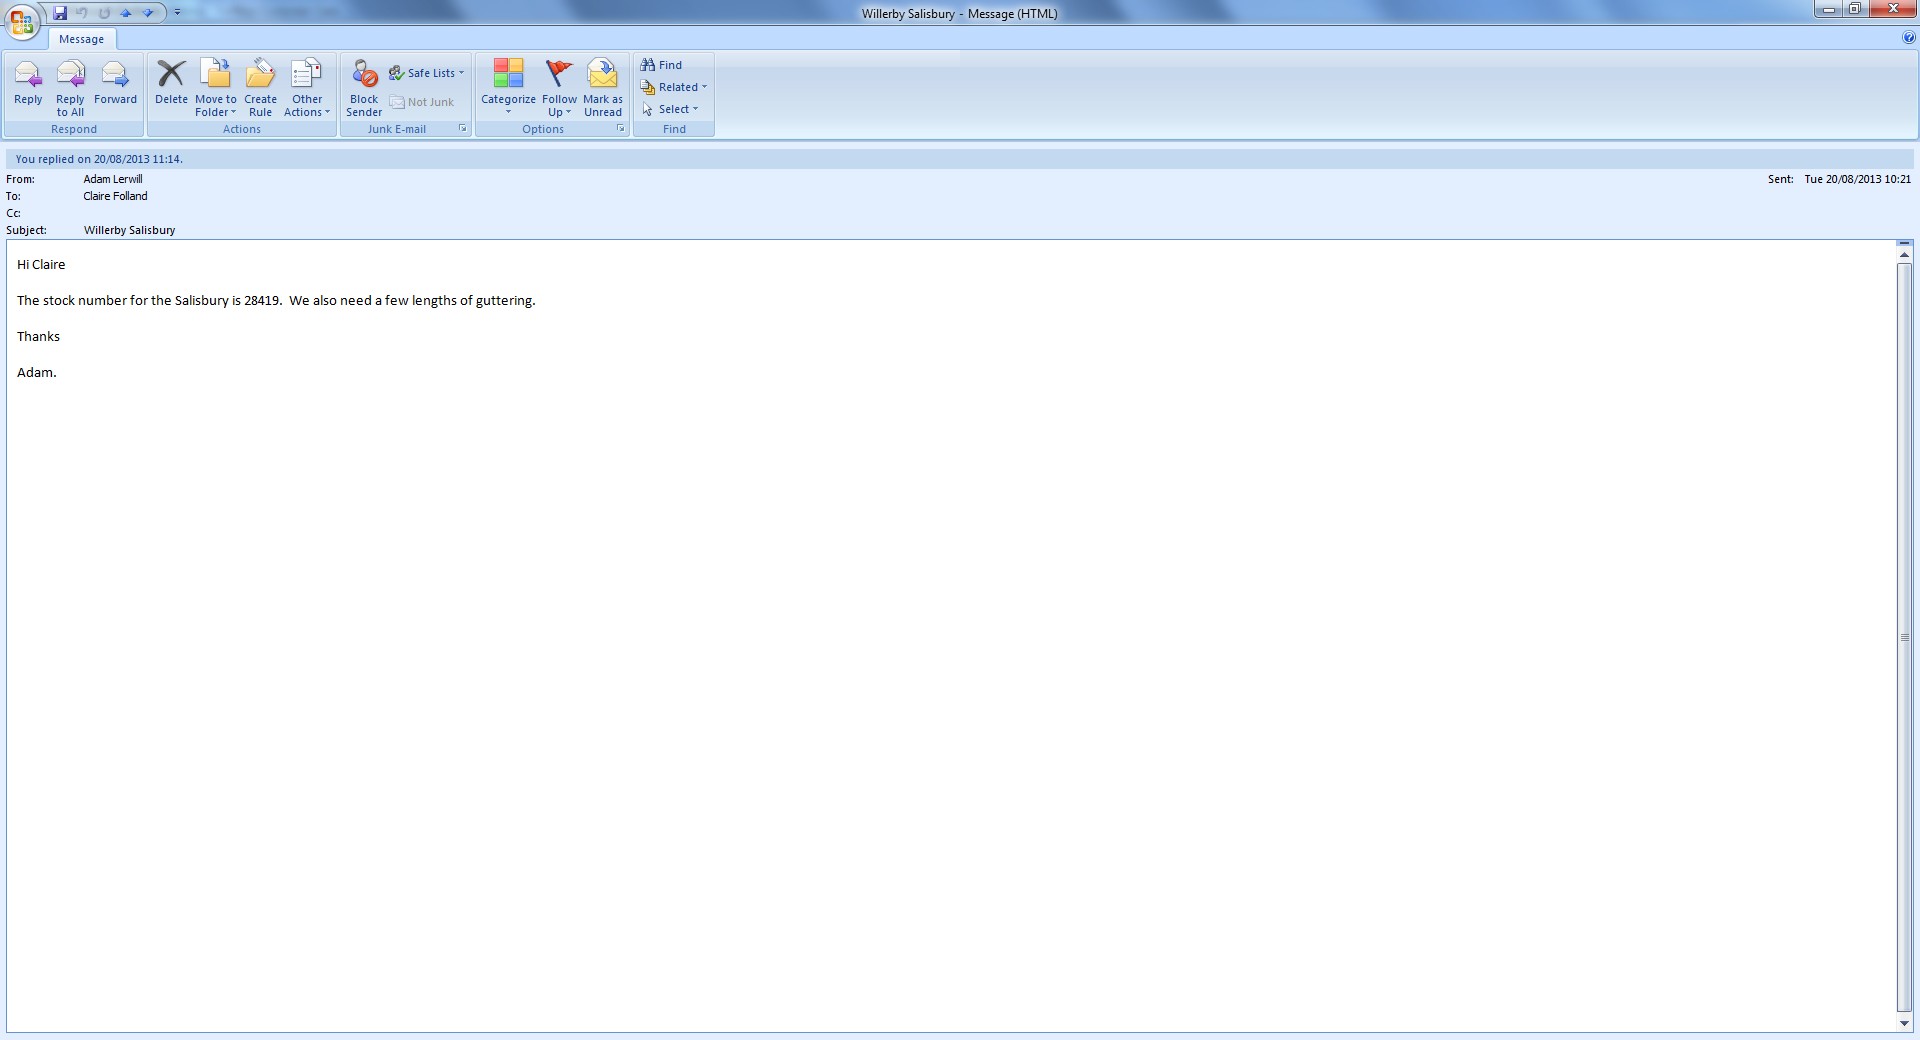Expand the Related dropdown

click(674, 87)
